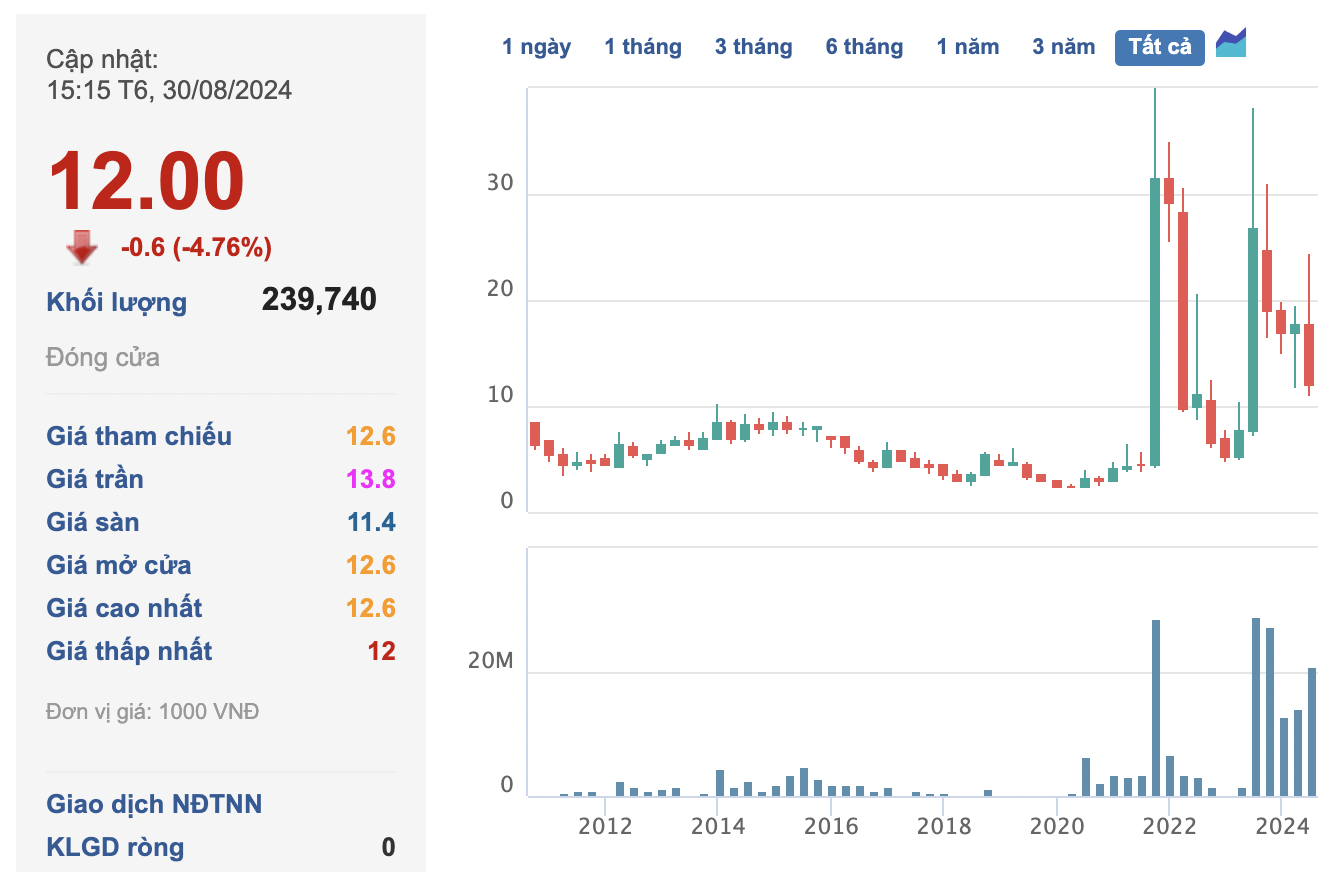The image size is (1336, 872).
Task: Click the 'Đơn vị giá: 1000 VNĐ' note
Action: tap(153, 712)
